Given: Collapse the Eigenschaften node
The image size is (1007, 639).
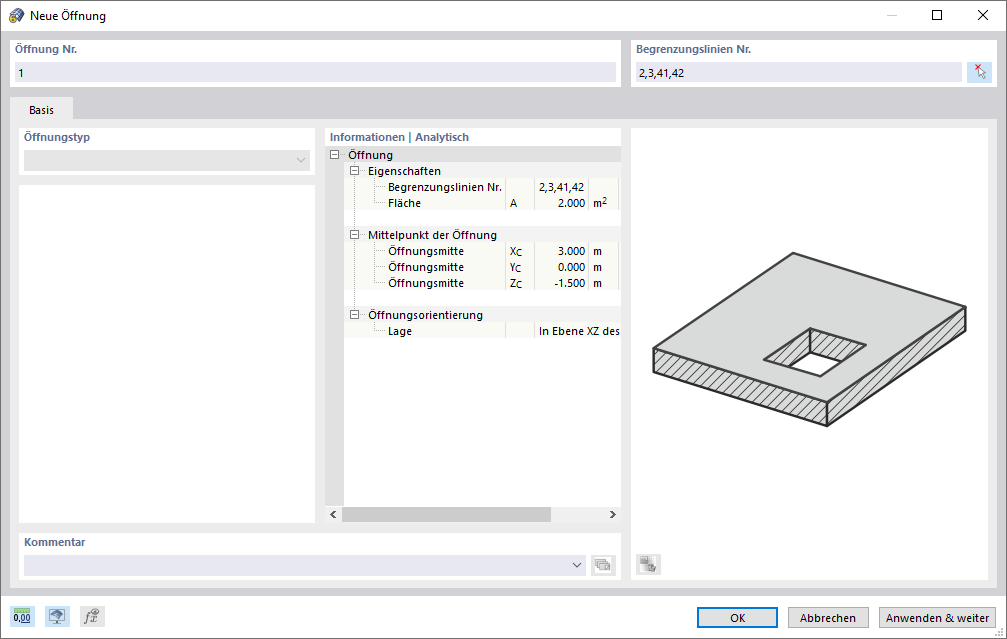Looking at the screenshot, I should [354, 171].
